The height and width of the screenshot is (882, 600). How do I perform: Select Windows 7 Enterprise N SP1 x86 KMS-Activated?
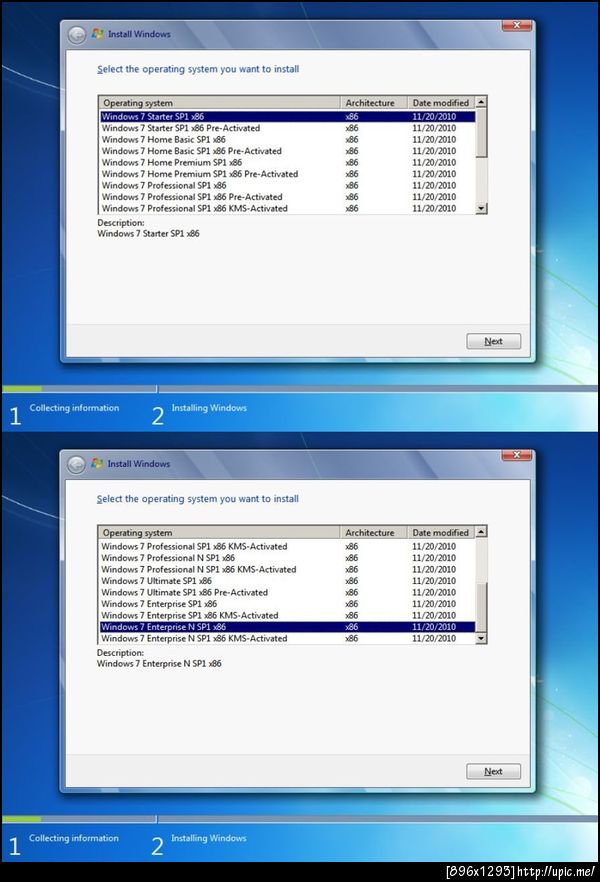(x=287, y=638)
